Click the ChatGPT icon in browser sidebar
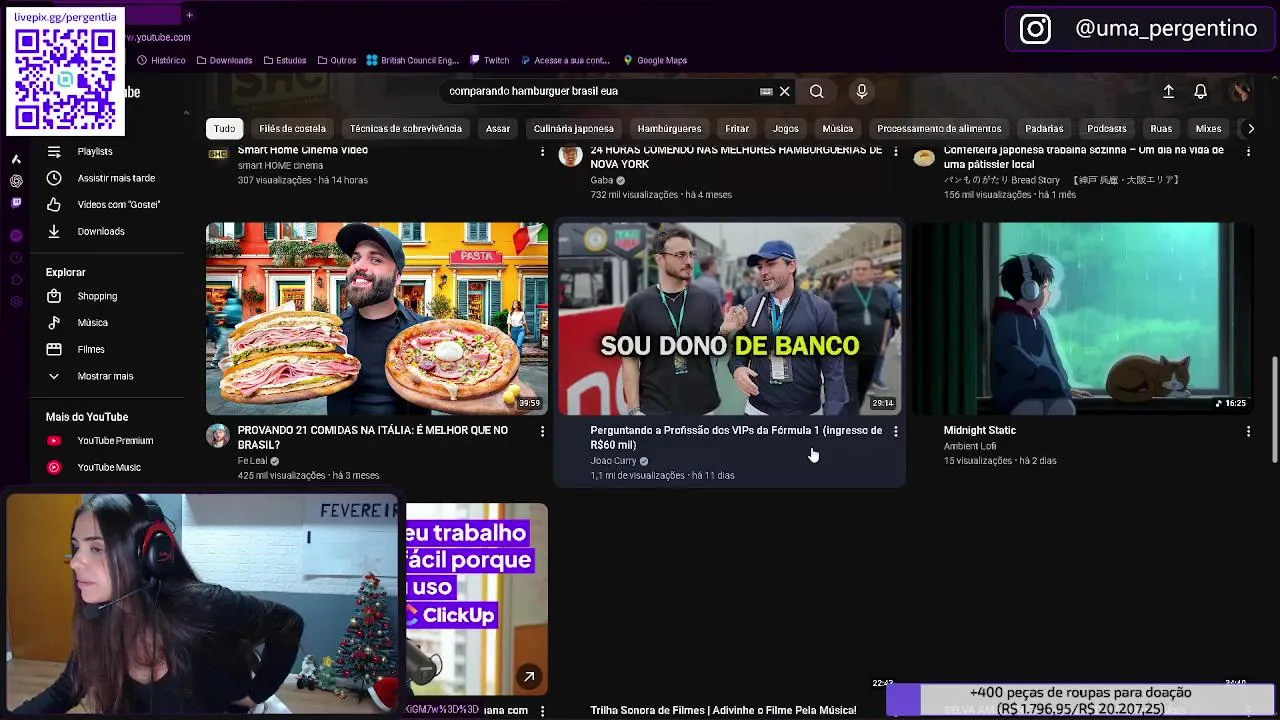 [x=16, y=181]
